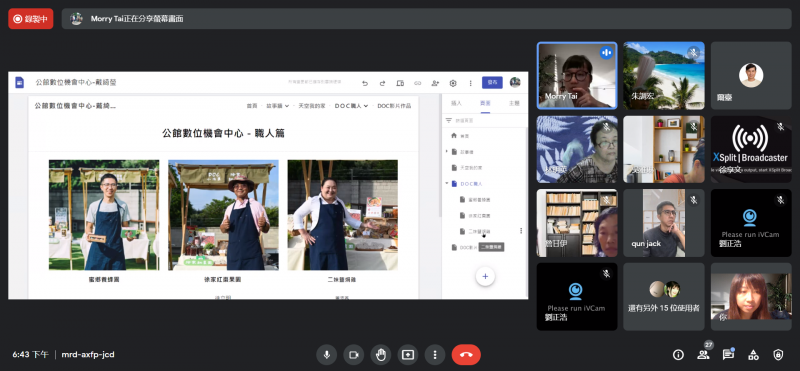Click the heading 公館數位機會中心 - 職人篇

pyautogui.click(x=223, y=134)
